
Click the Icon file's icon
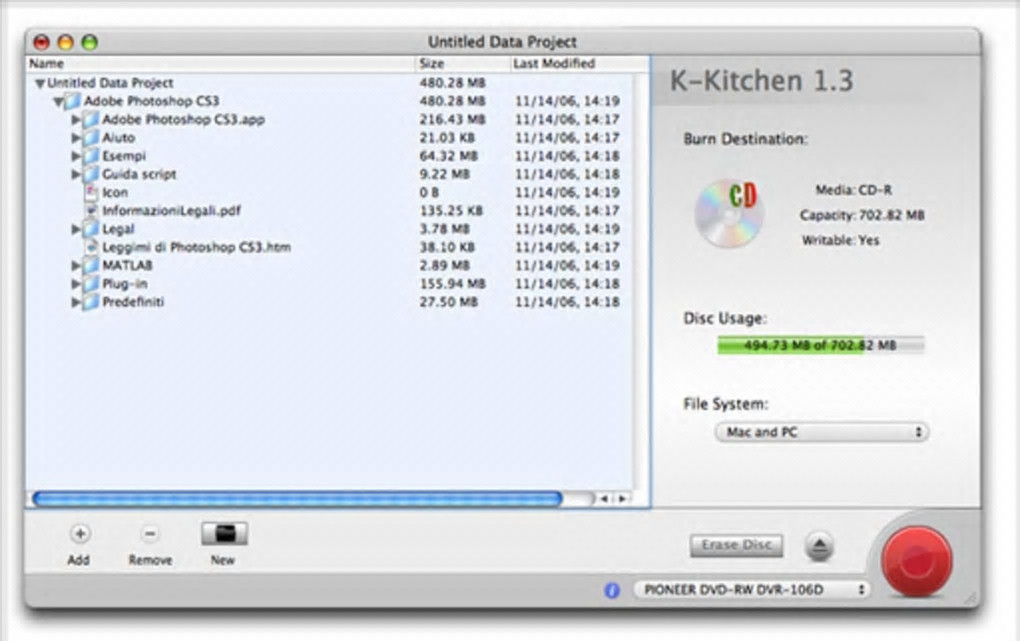tap(91, 193)
